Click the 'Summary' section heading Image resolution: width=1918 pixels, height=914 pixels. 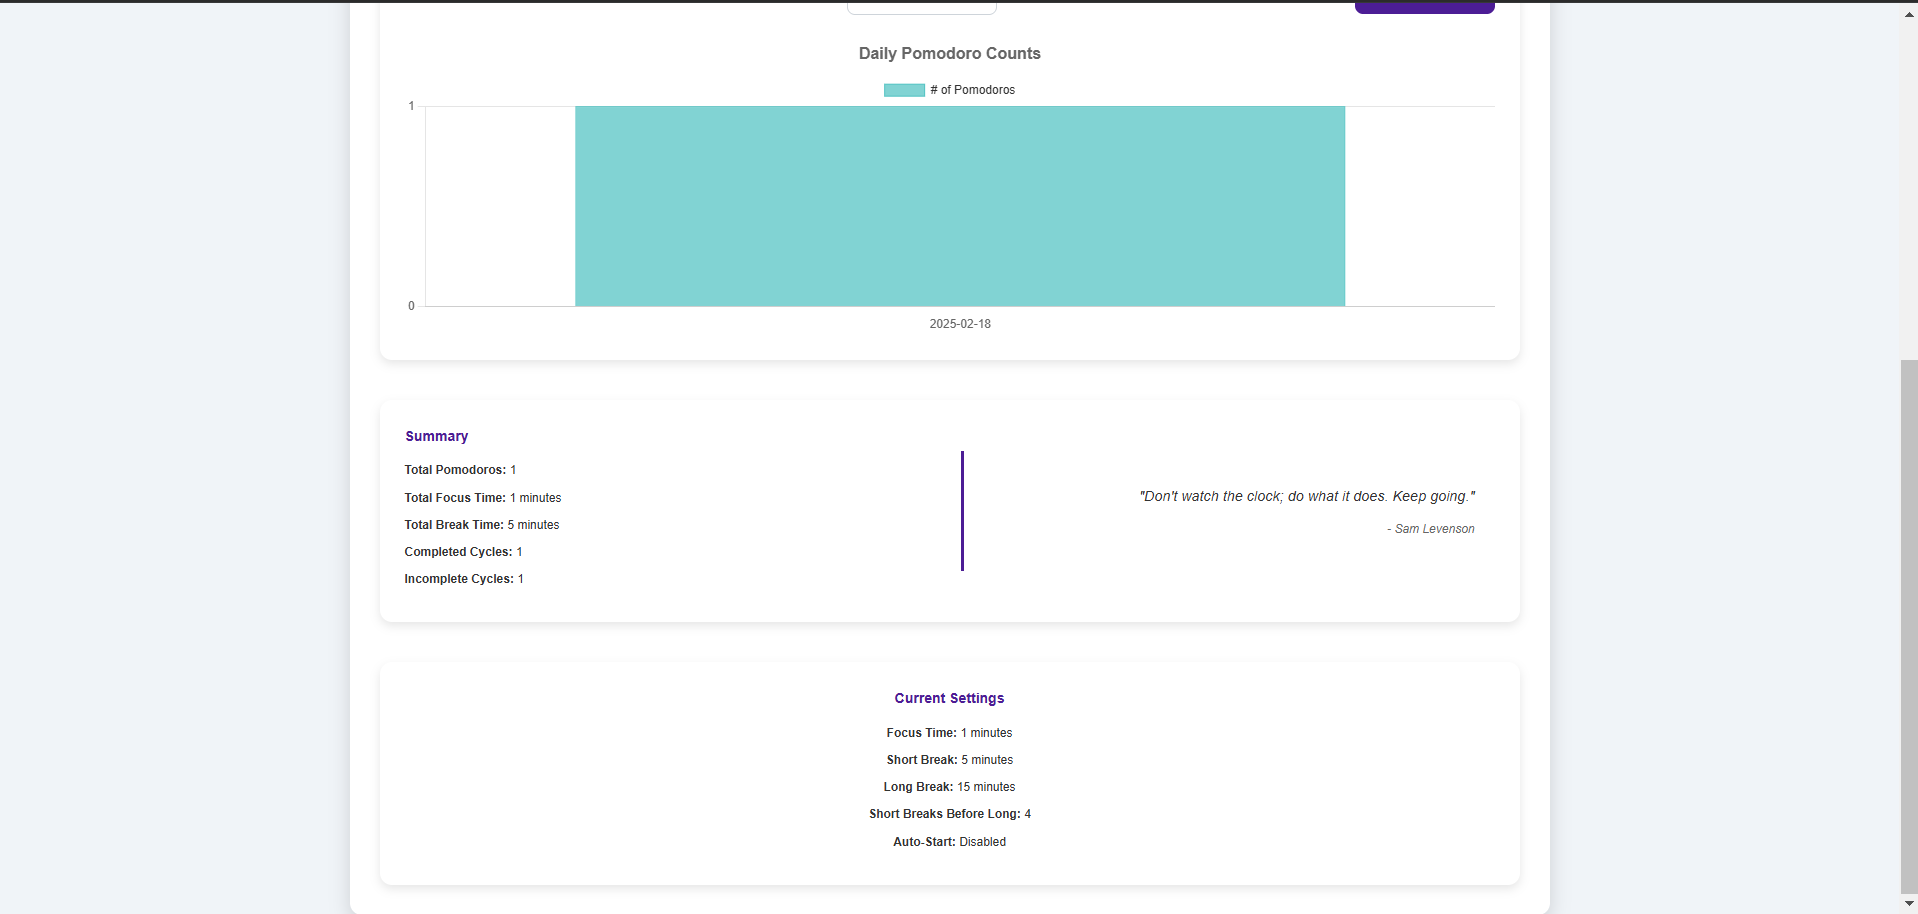[x=436, y=436]
